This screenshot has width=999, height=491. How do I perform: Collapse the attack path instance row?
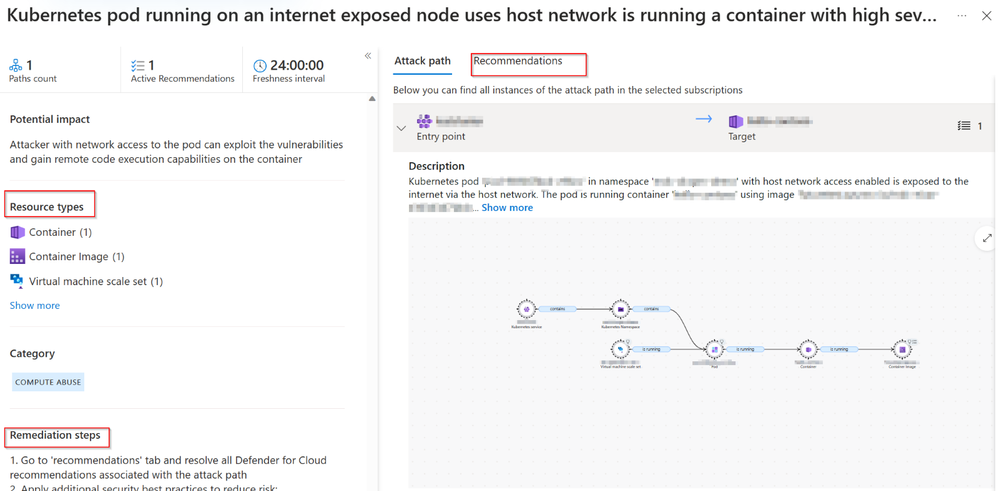tap(401, 128)
